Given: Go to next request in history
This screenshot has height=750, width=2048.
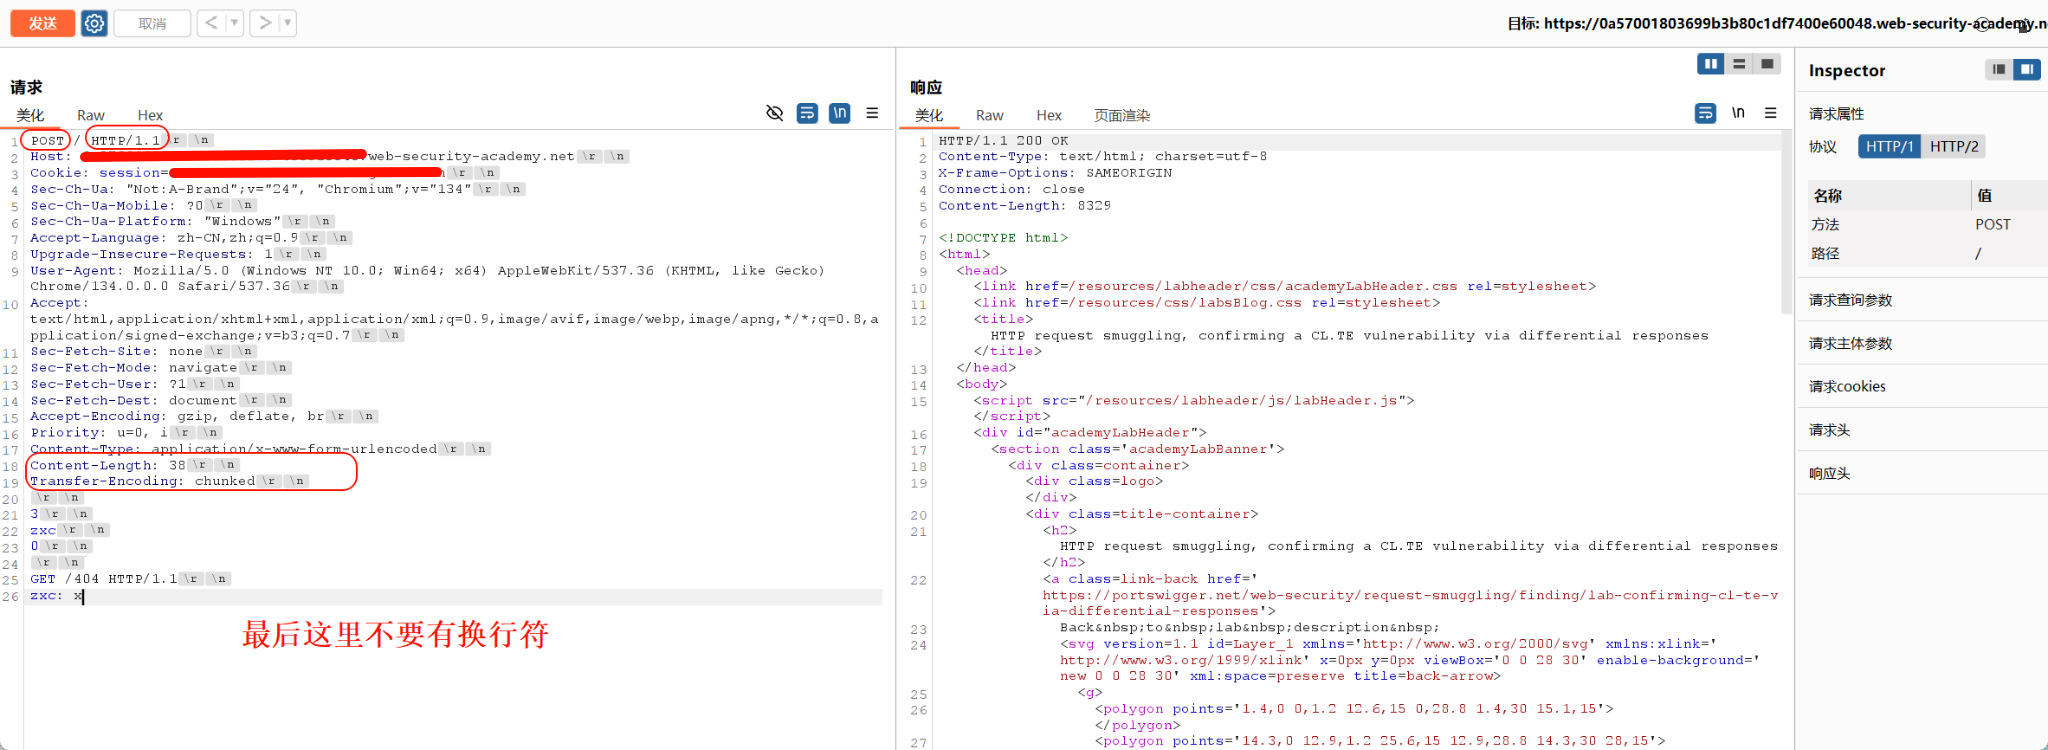Looking at the screenshot, I should click(x=265, y=22).
